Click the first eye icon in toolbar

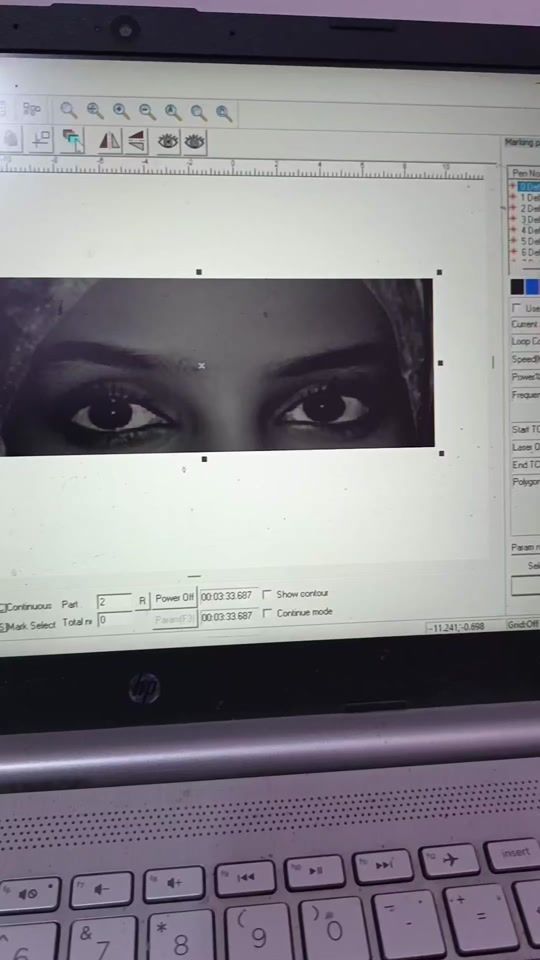click(168, 141)
